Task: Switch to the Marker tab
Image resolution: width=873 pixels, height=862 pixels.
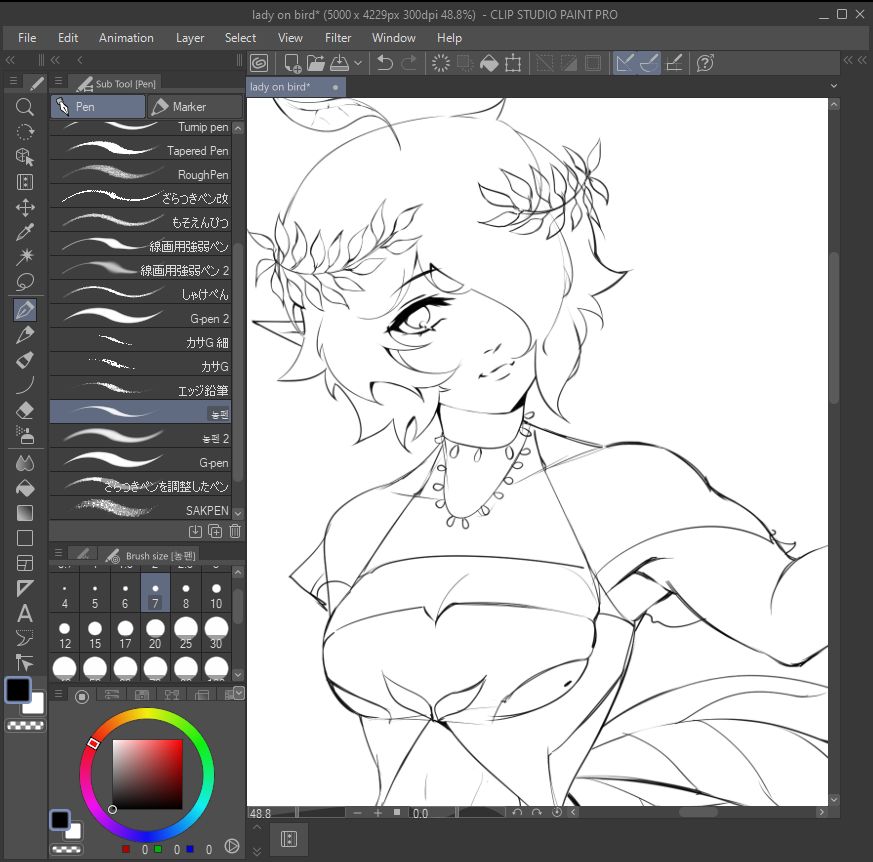Action: click(195, 106)
